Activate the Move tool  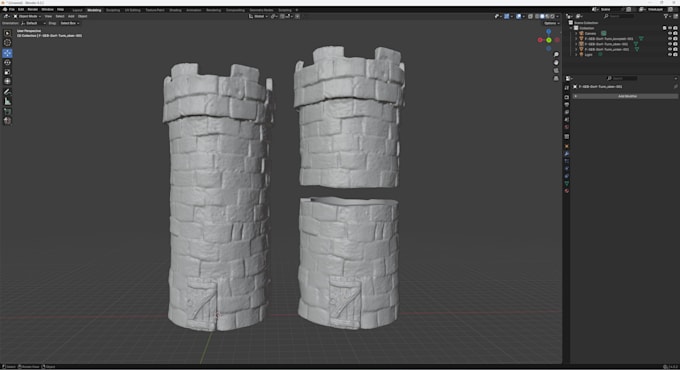pyautogui.click(x=7, y=53)
